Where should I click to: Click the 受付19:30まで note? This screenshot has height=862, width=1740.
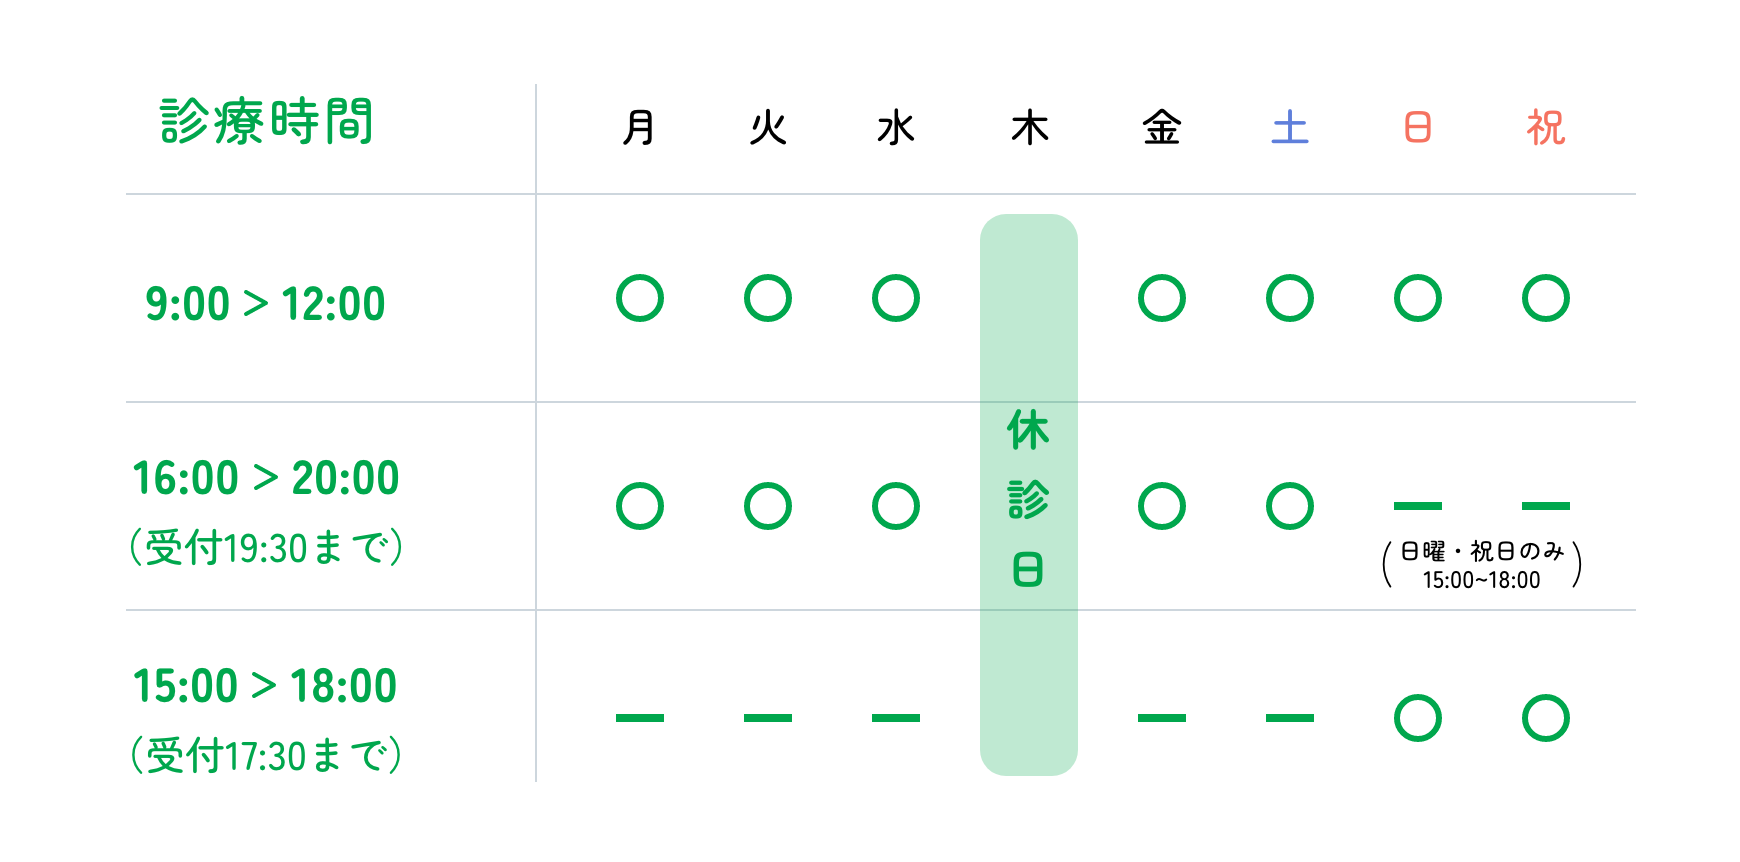click(x=267, y=547)
